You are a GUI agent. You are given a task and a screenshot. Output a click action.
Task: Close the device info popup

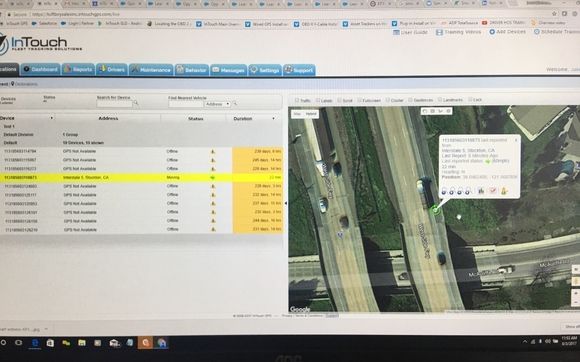point(516,140)
